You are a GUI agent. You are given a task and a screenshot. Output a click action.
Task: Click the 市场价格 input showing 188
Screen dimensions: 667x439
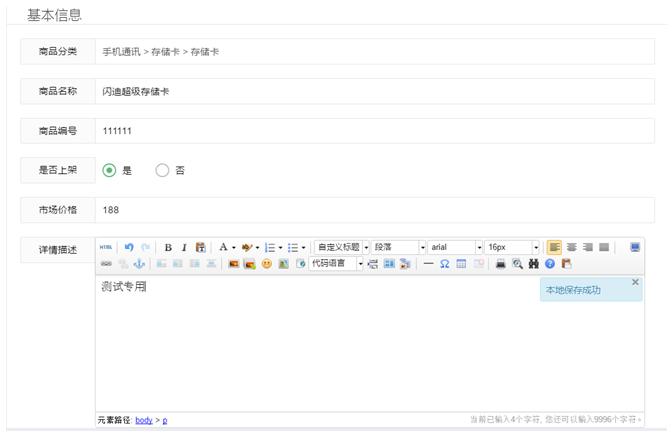(375, 210)
